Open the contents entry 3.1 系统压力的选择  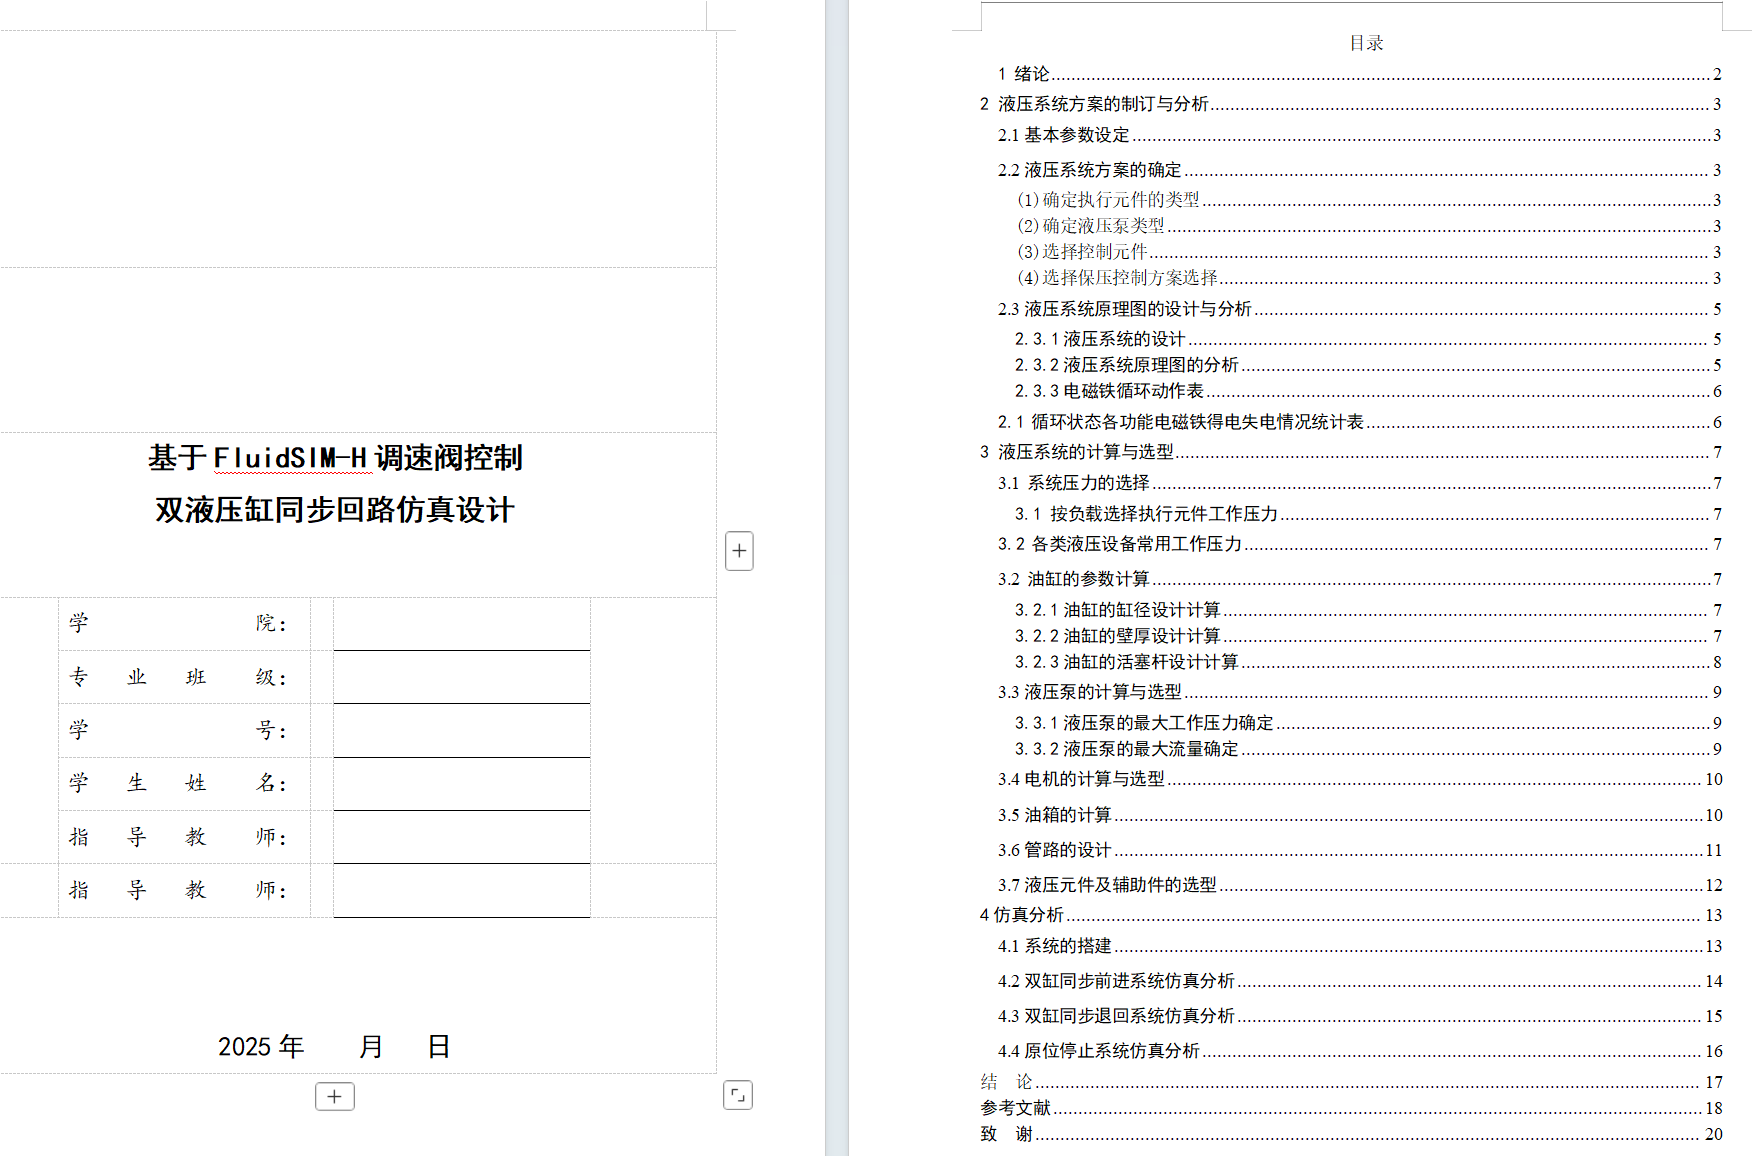coord(1359,483)
